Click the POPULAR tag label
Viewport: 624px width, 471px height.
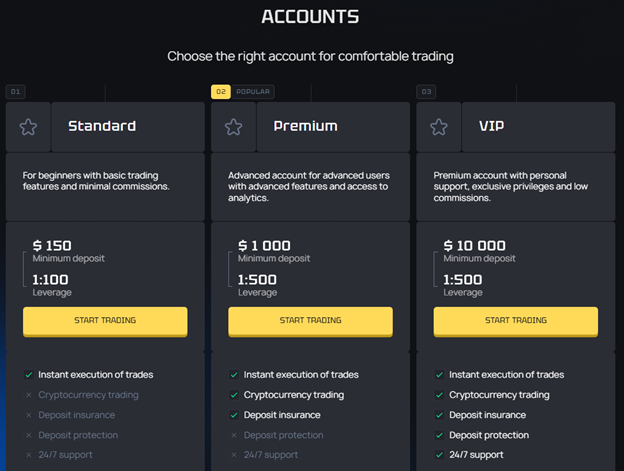coord(253,92)
